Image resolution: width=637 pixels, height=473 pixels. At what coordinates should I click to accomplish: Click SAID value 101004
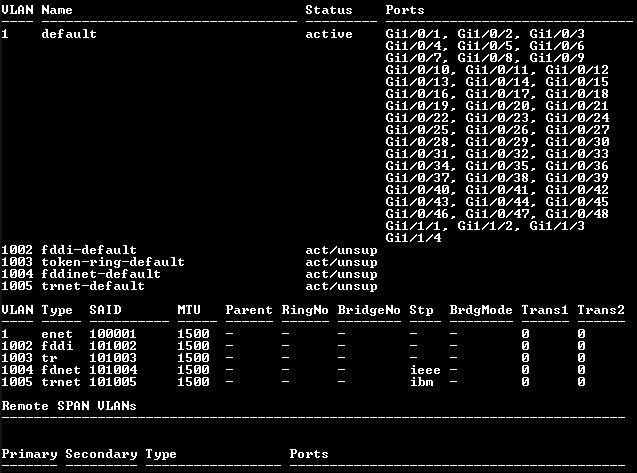pos(113,370)
